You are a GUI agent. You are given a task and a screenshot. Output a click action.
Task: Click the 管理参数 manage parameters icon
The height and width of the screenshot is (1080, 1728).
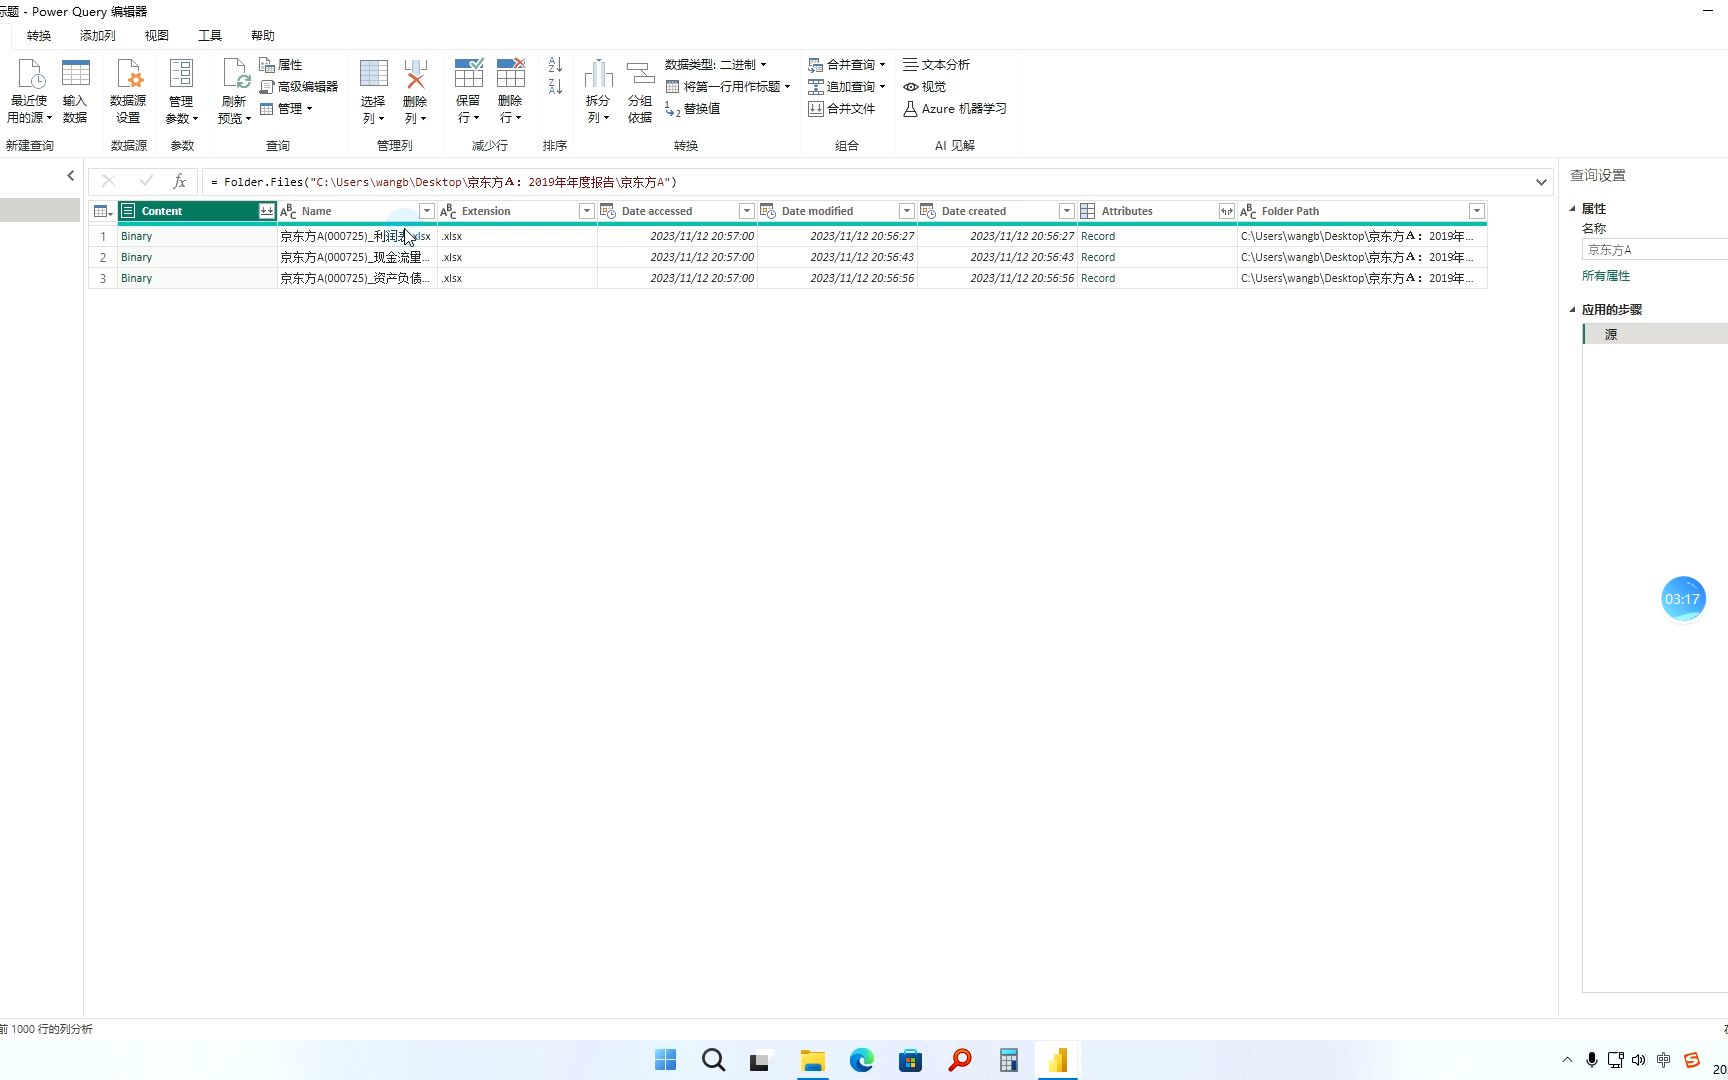(181, 91)
